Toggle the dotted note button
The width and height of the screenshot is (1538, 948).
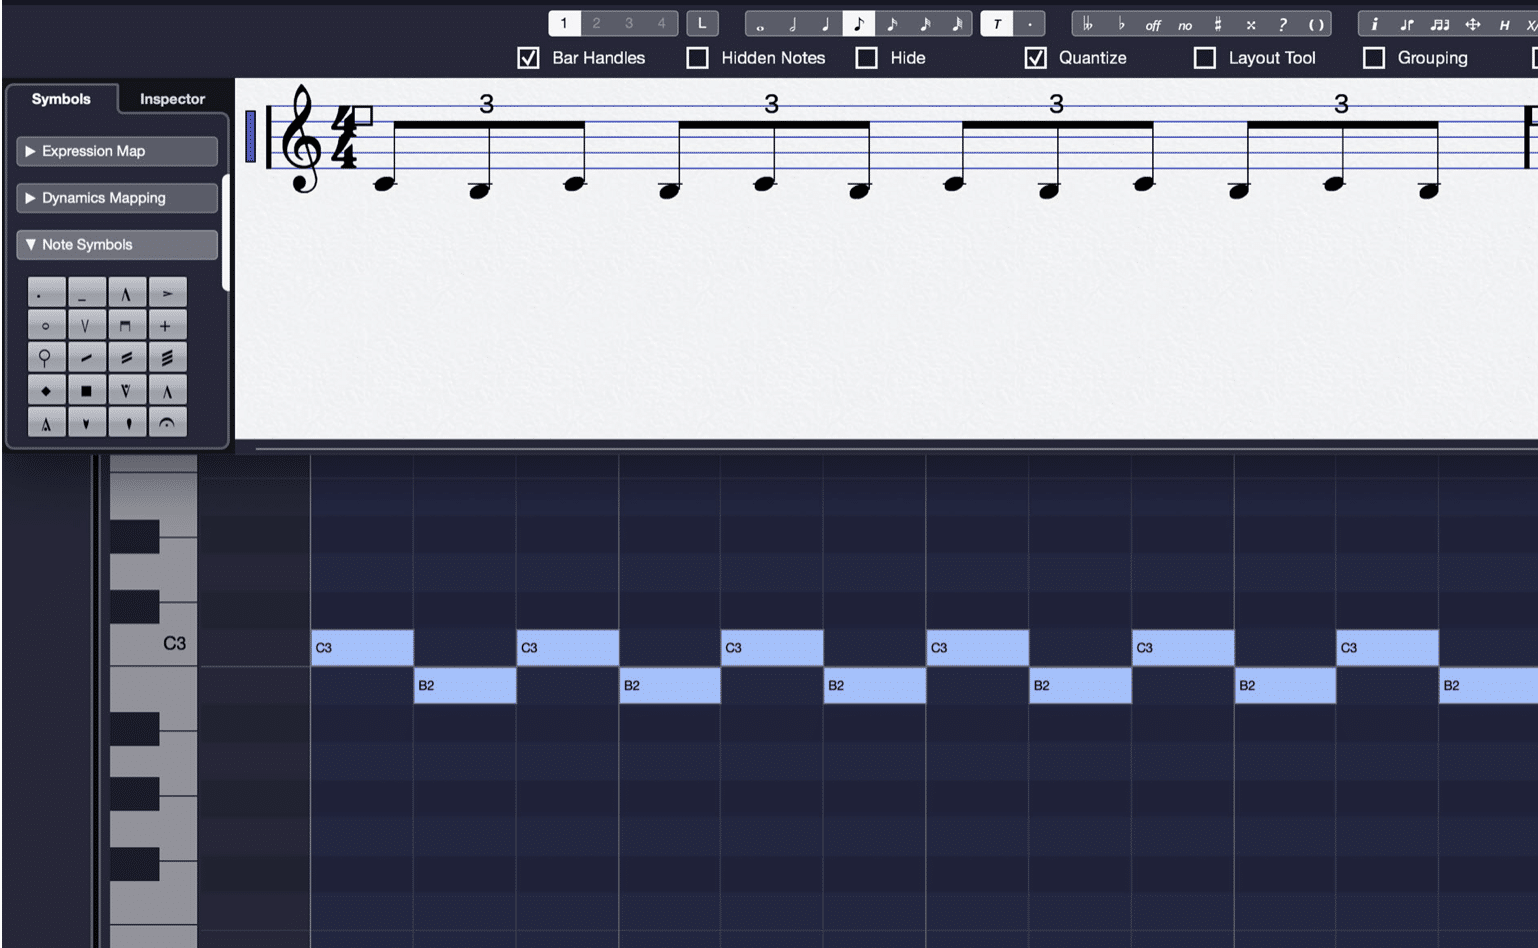click(x=1030, y=24)
